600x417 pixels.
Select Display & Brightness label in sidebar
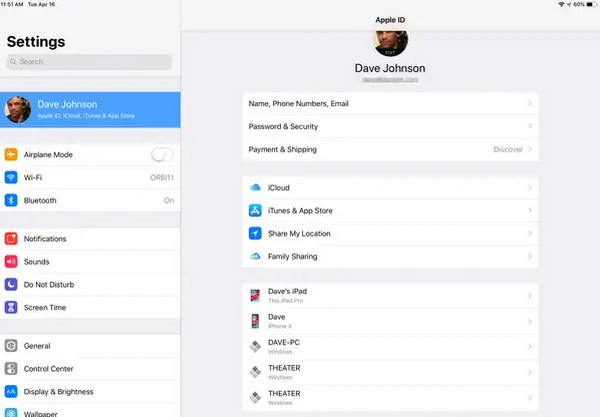click(x=59, y=392)
